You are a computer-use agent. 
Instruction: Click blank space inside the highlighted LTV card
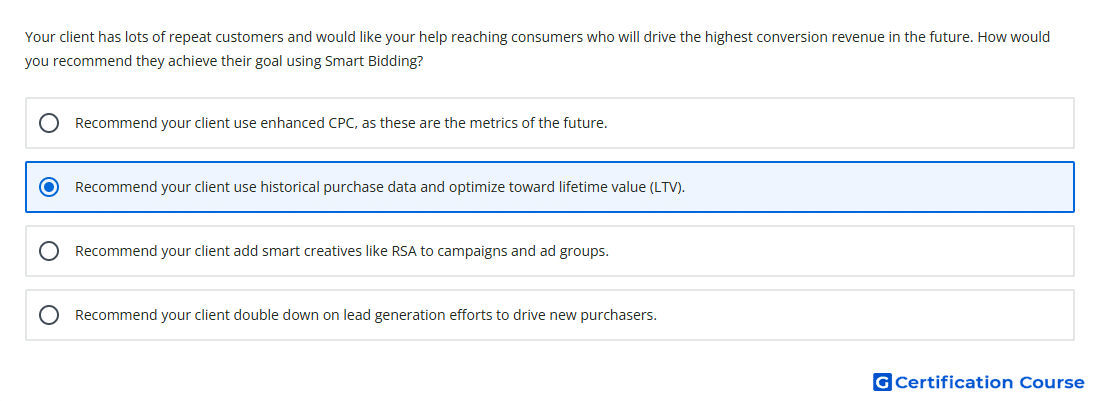(x=877, y=187)
